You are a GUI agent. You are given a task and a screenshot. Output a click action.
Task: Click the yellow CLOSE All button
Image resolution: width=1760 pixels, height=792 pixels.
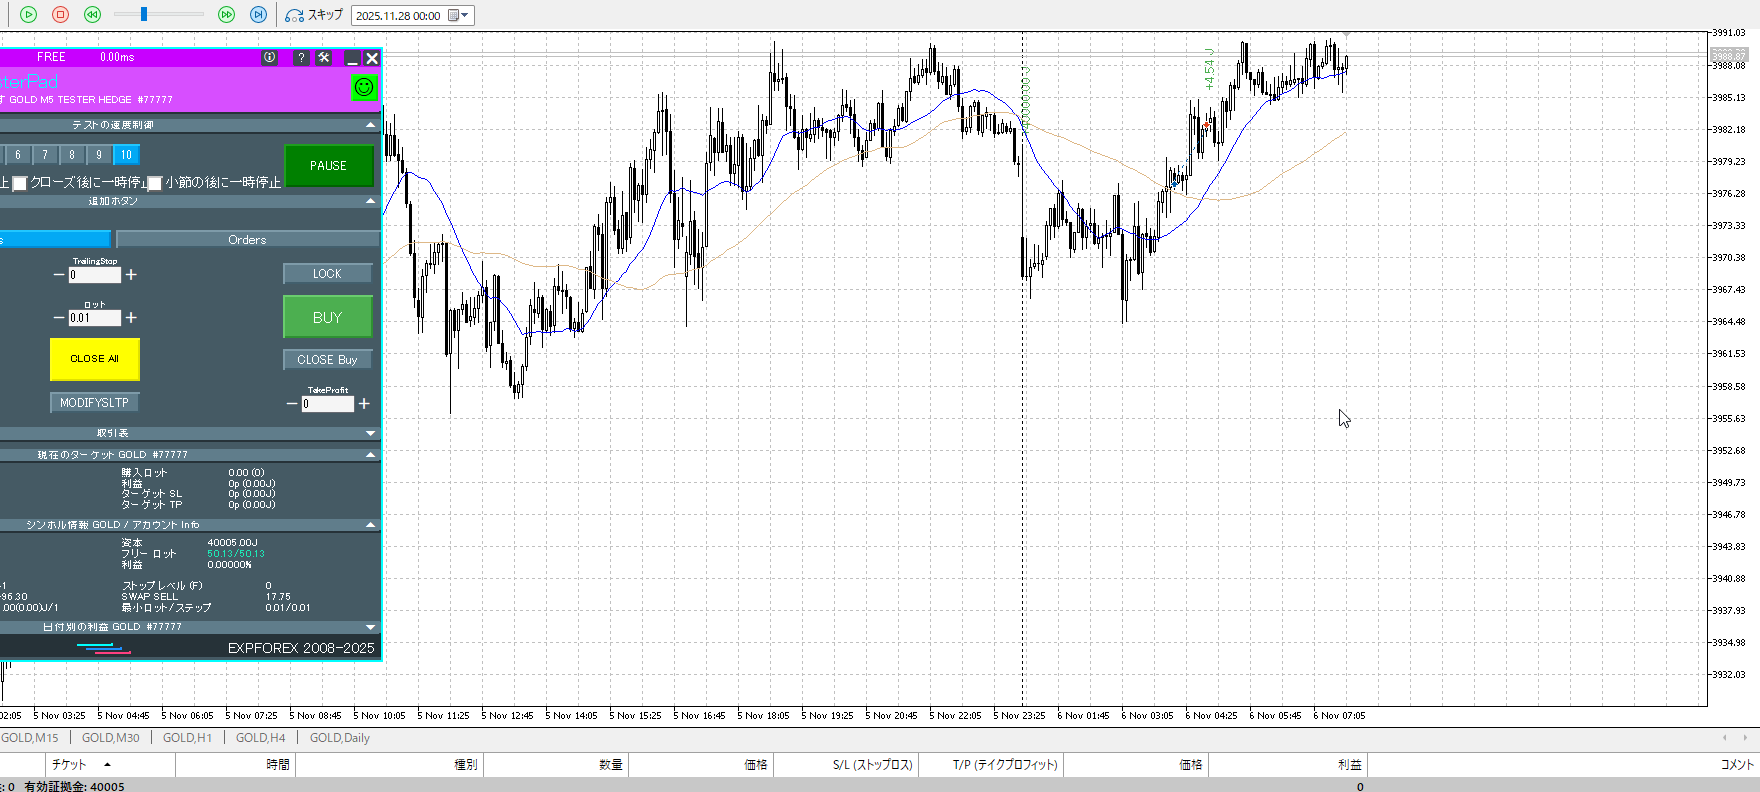[95, 359]
